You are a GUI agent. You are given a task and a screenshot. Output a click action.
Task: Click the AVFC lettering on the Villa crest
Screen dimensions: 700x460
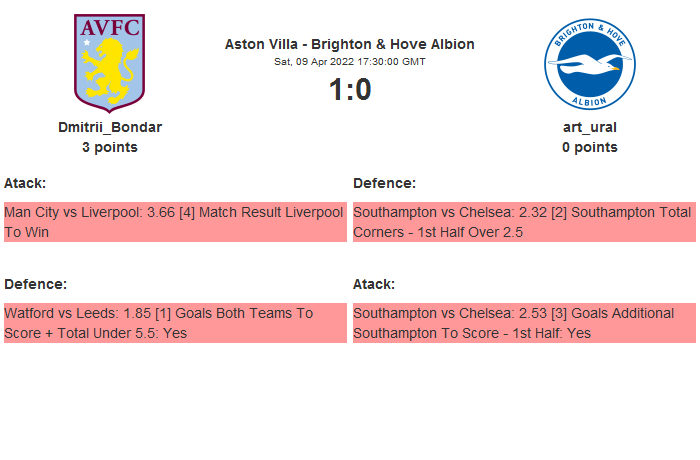pyautogui.click(x=110, y=29)
